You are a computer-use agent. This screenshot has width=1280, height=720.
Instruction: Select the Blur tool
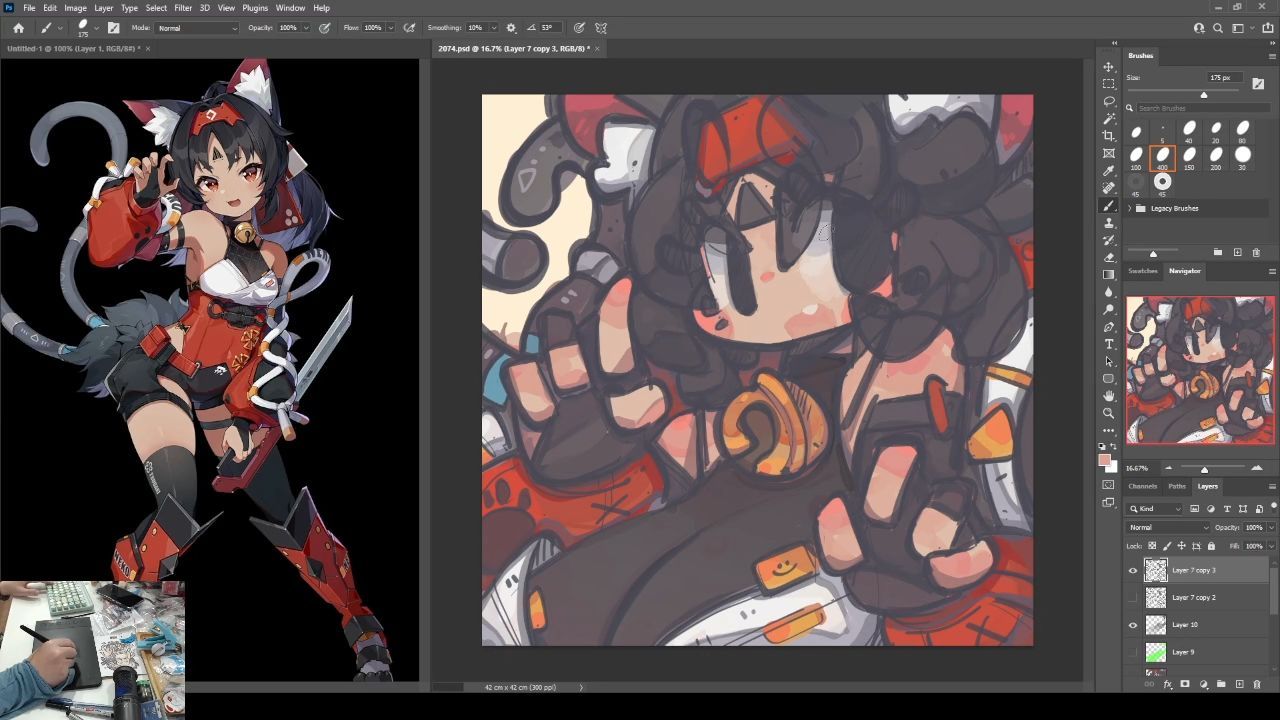pos(1109,292)
